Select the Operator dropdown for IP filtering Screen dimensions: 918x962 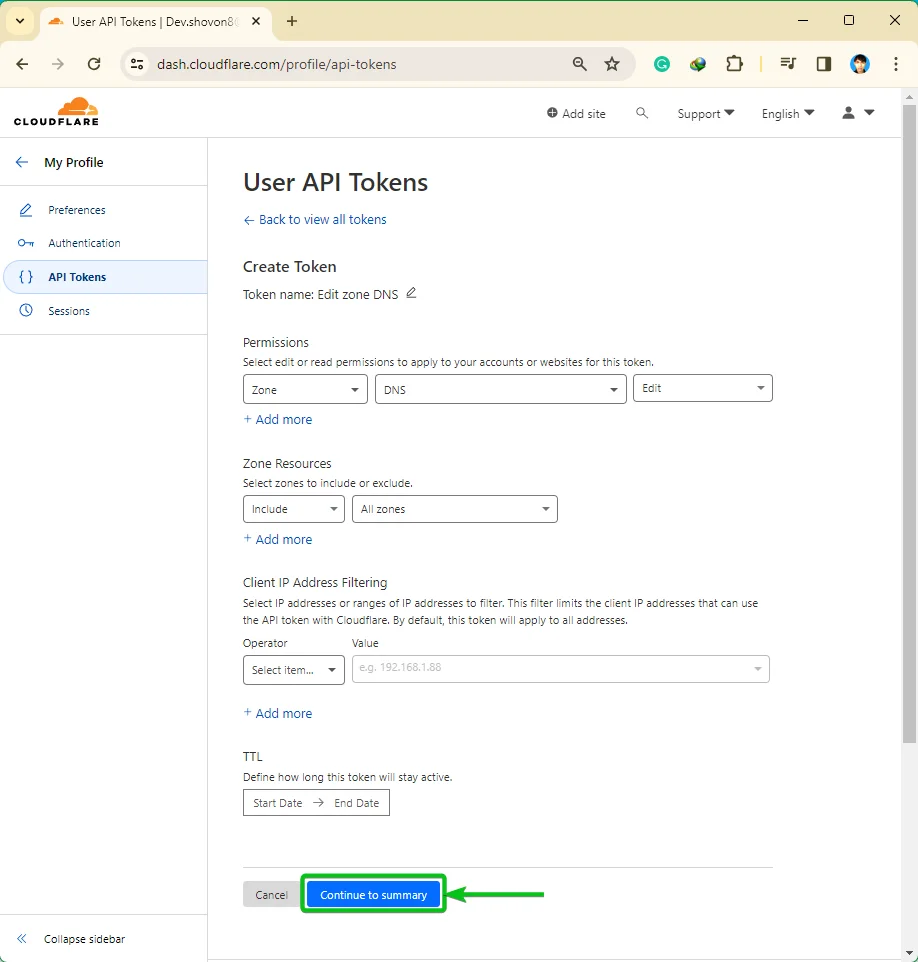click(293, 670)
